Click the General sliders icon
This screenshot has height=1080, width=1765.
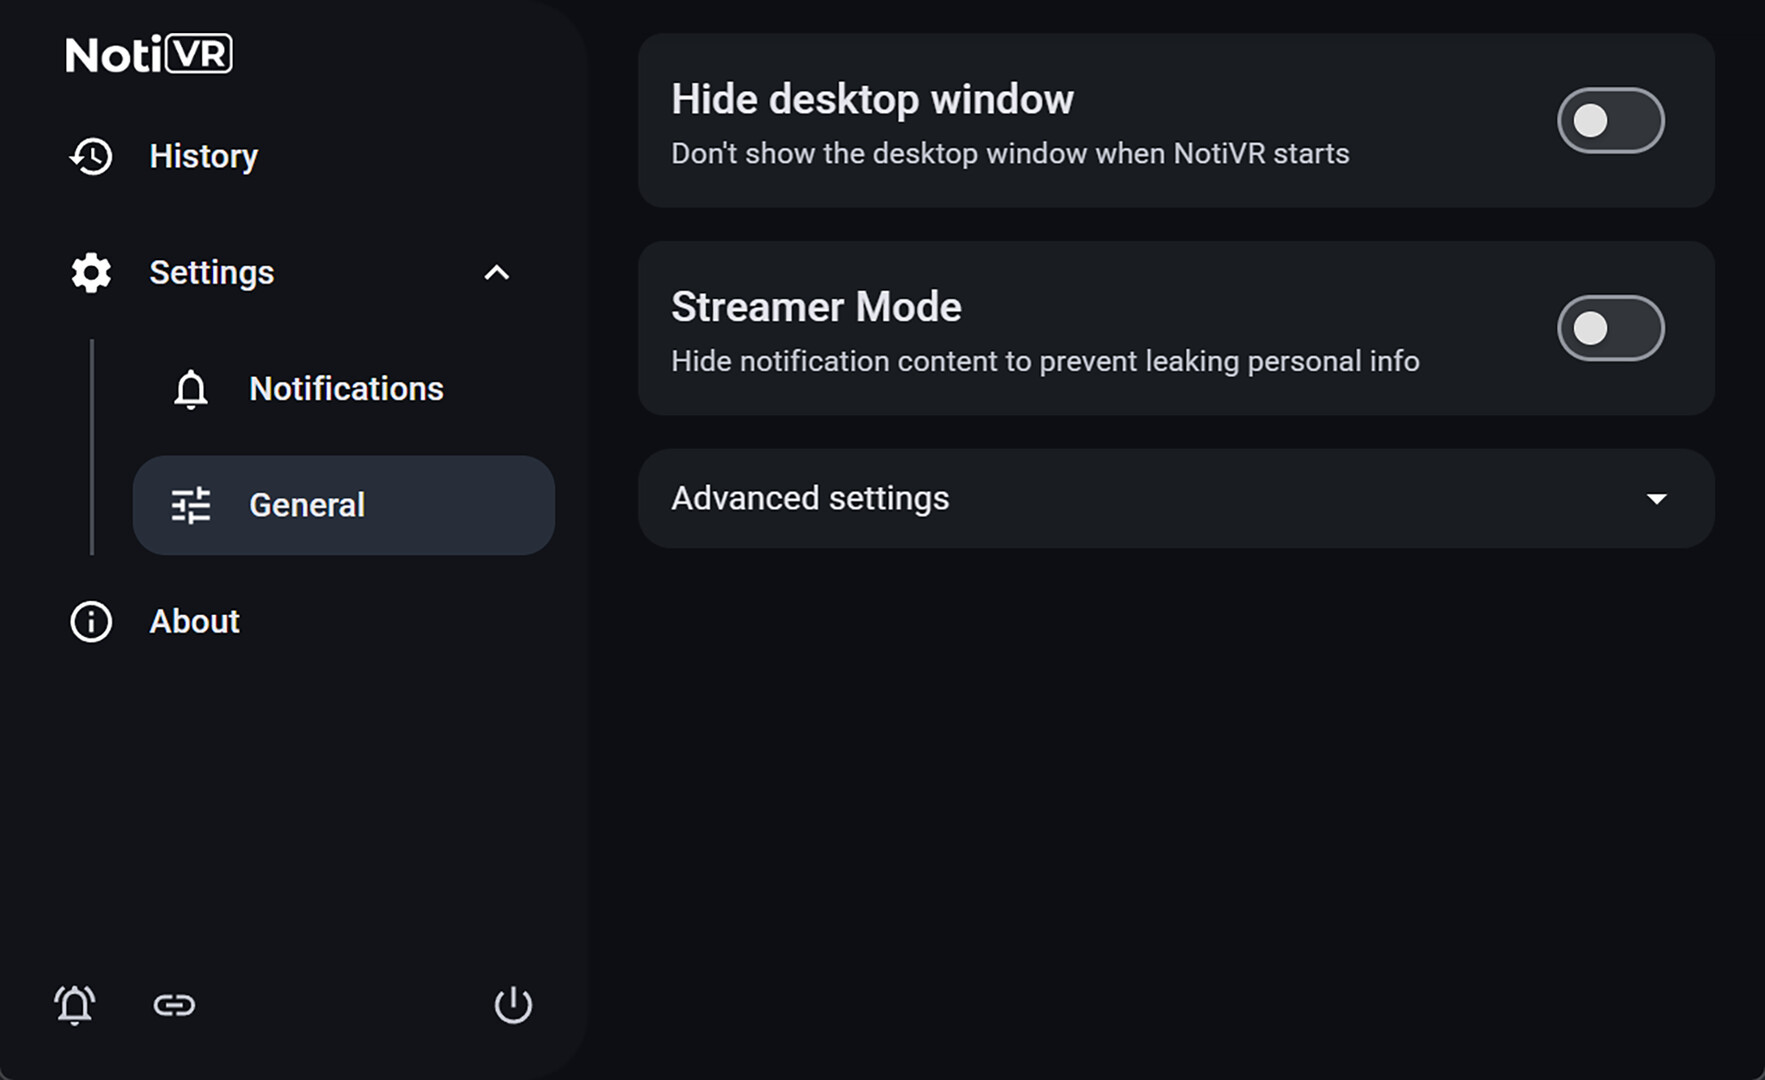click(x=191, y=505)
